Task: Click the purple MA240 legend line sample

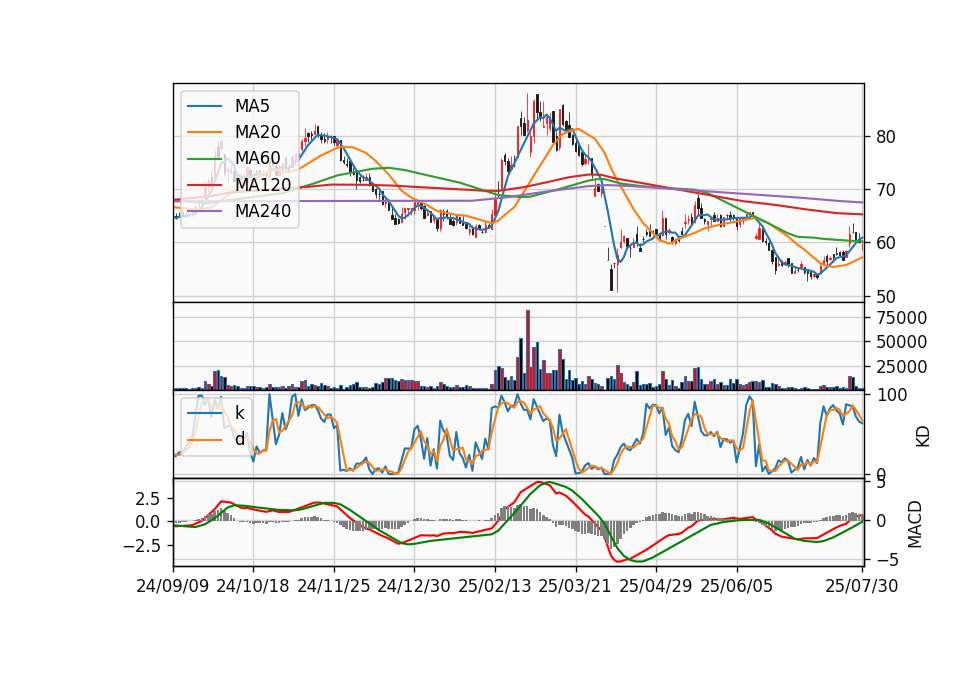Action: point(204,211)
